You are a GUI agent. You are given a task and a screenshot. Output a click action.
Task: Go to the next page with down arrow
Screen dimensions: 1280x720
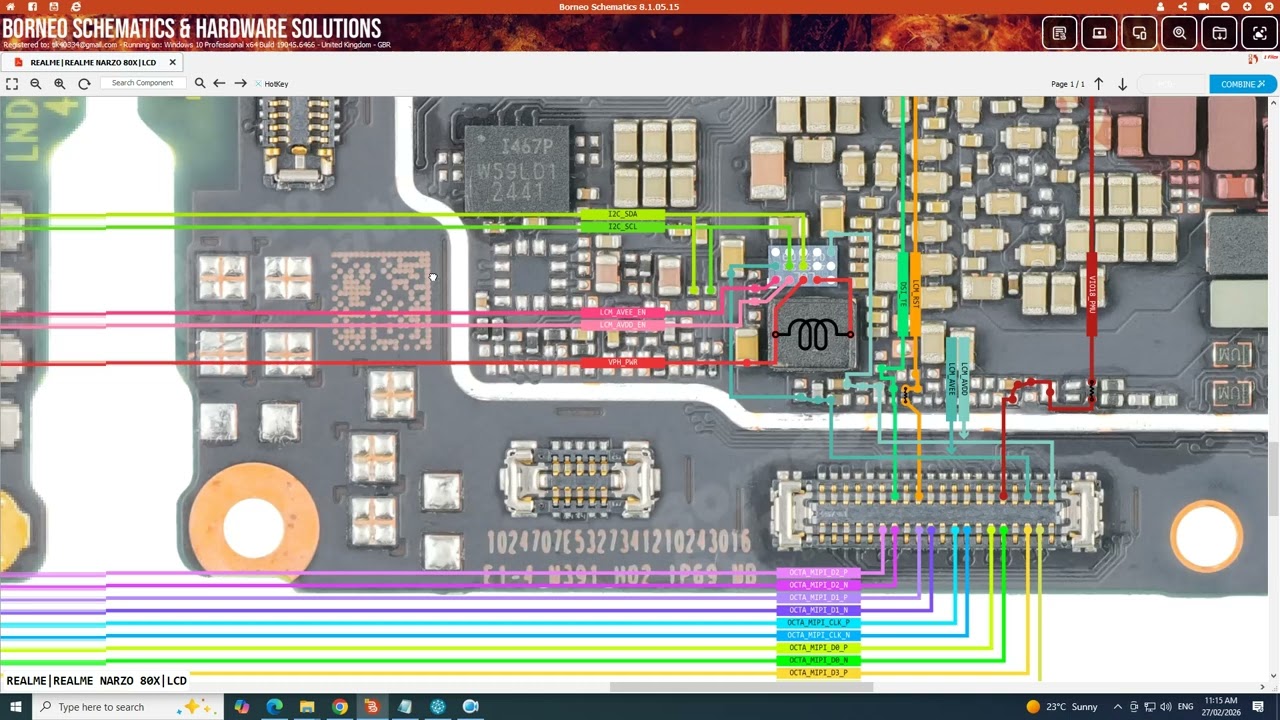point(1122,84)
